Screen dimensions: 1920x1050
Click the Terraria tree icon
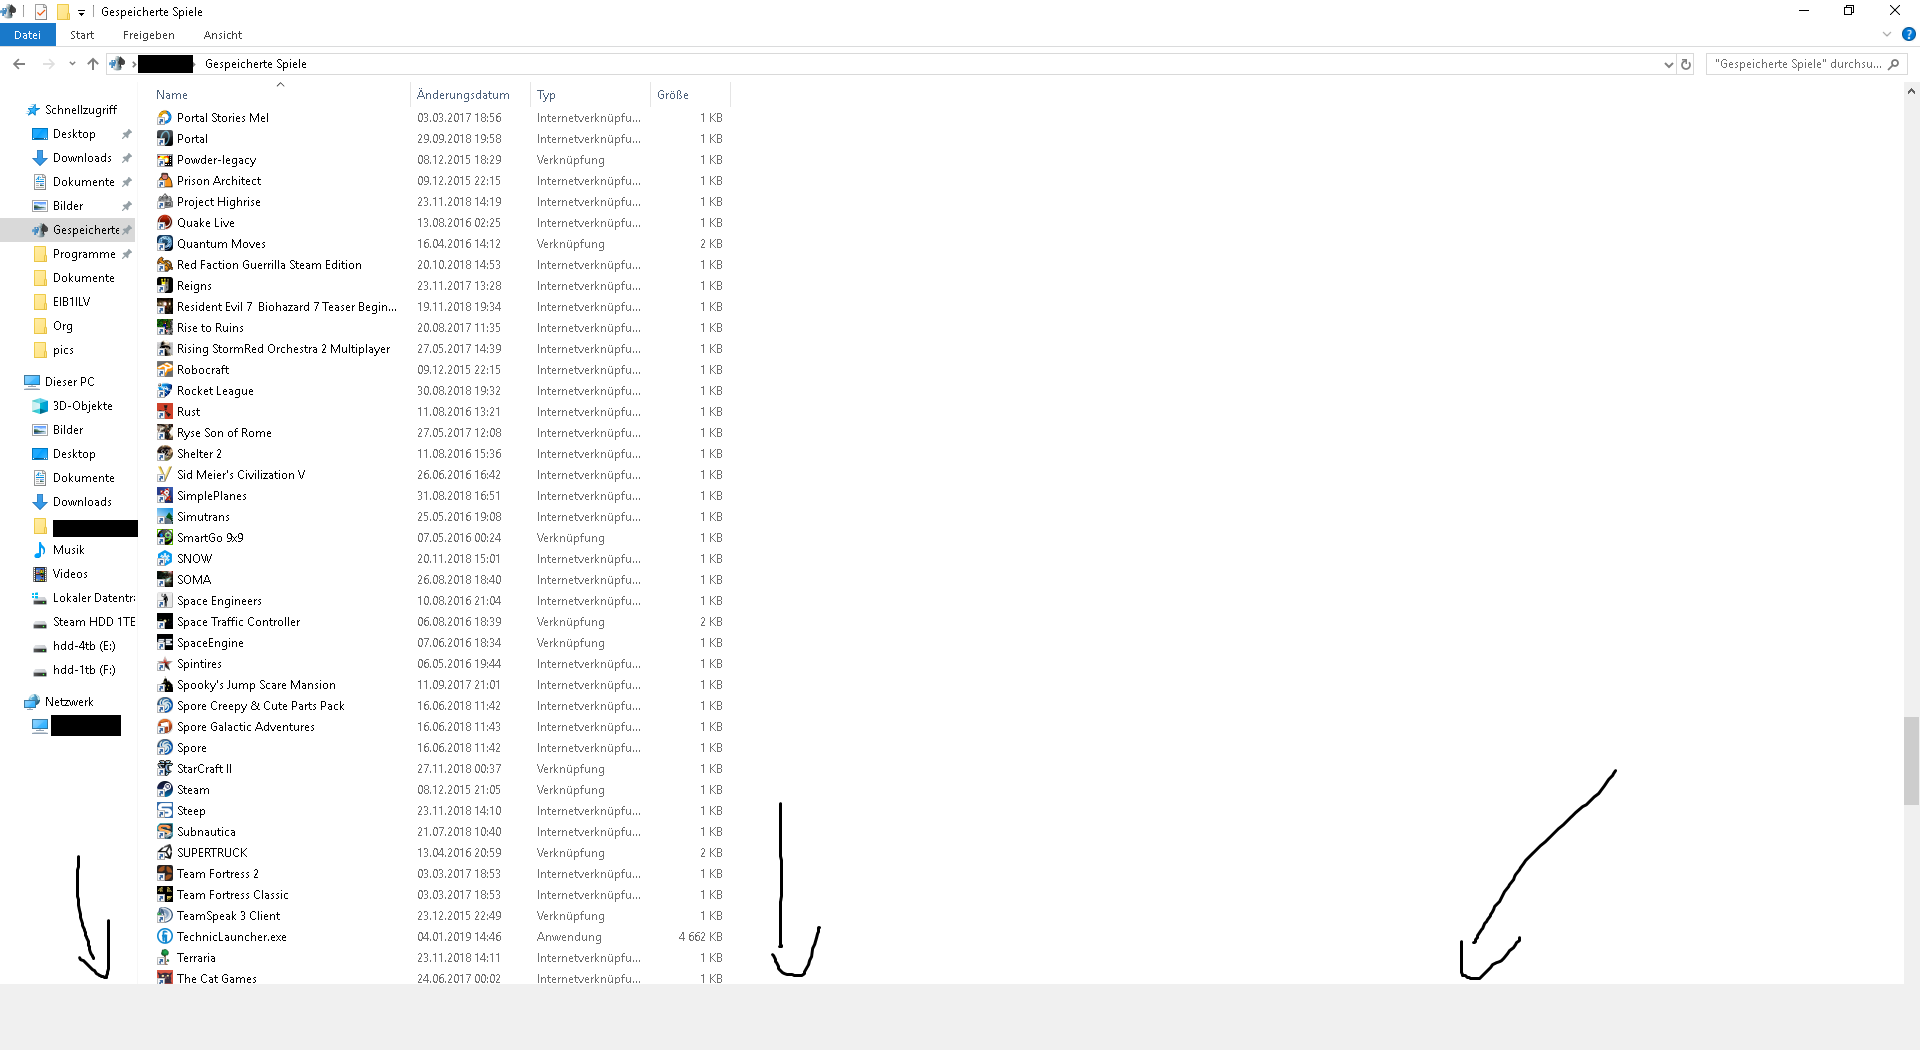coord(165,958)
